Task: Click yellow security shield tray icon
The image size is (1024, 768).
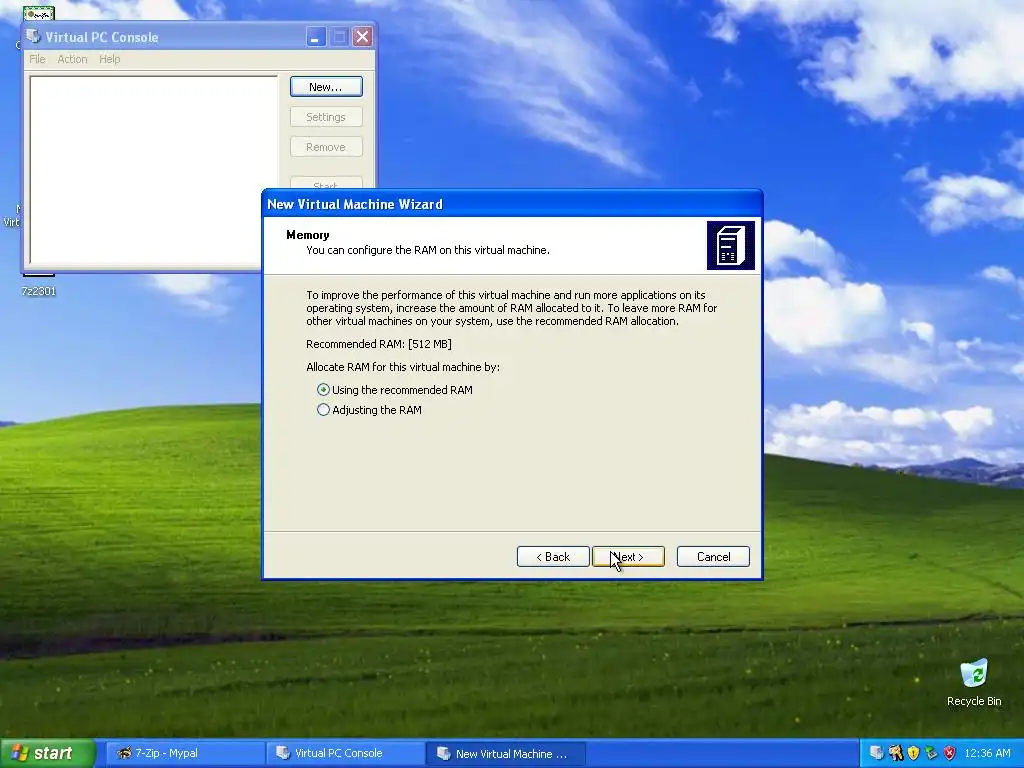Action: 913,753
